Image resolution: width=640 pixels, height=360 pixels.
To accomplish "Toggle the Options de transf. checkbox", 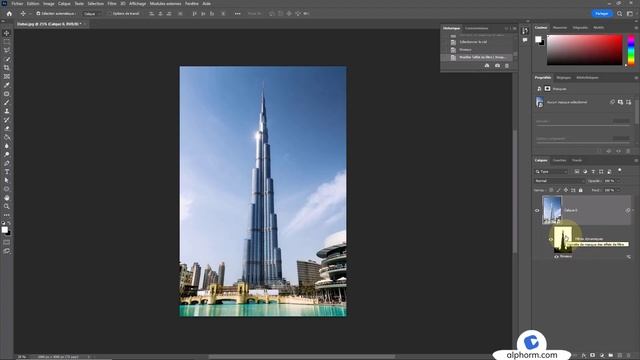I will tap(109, 13).
